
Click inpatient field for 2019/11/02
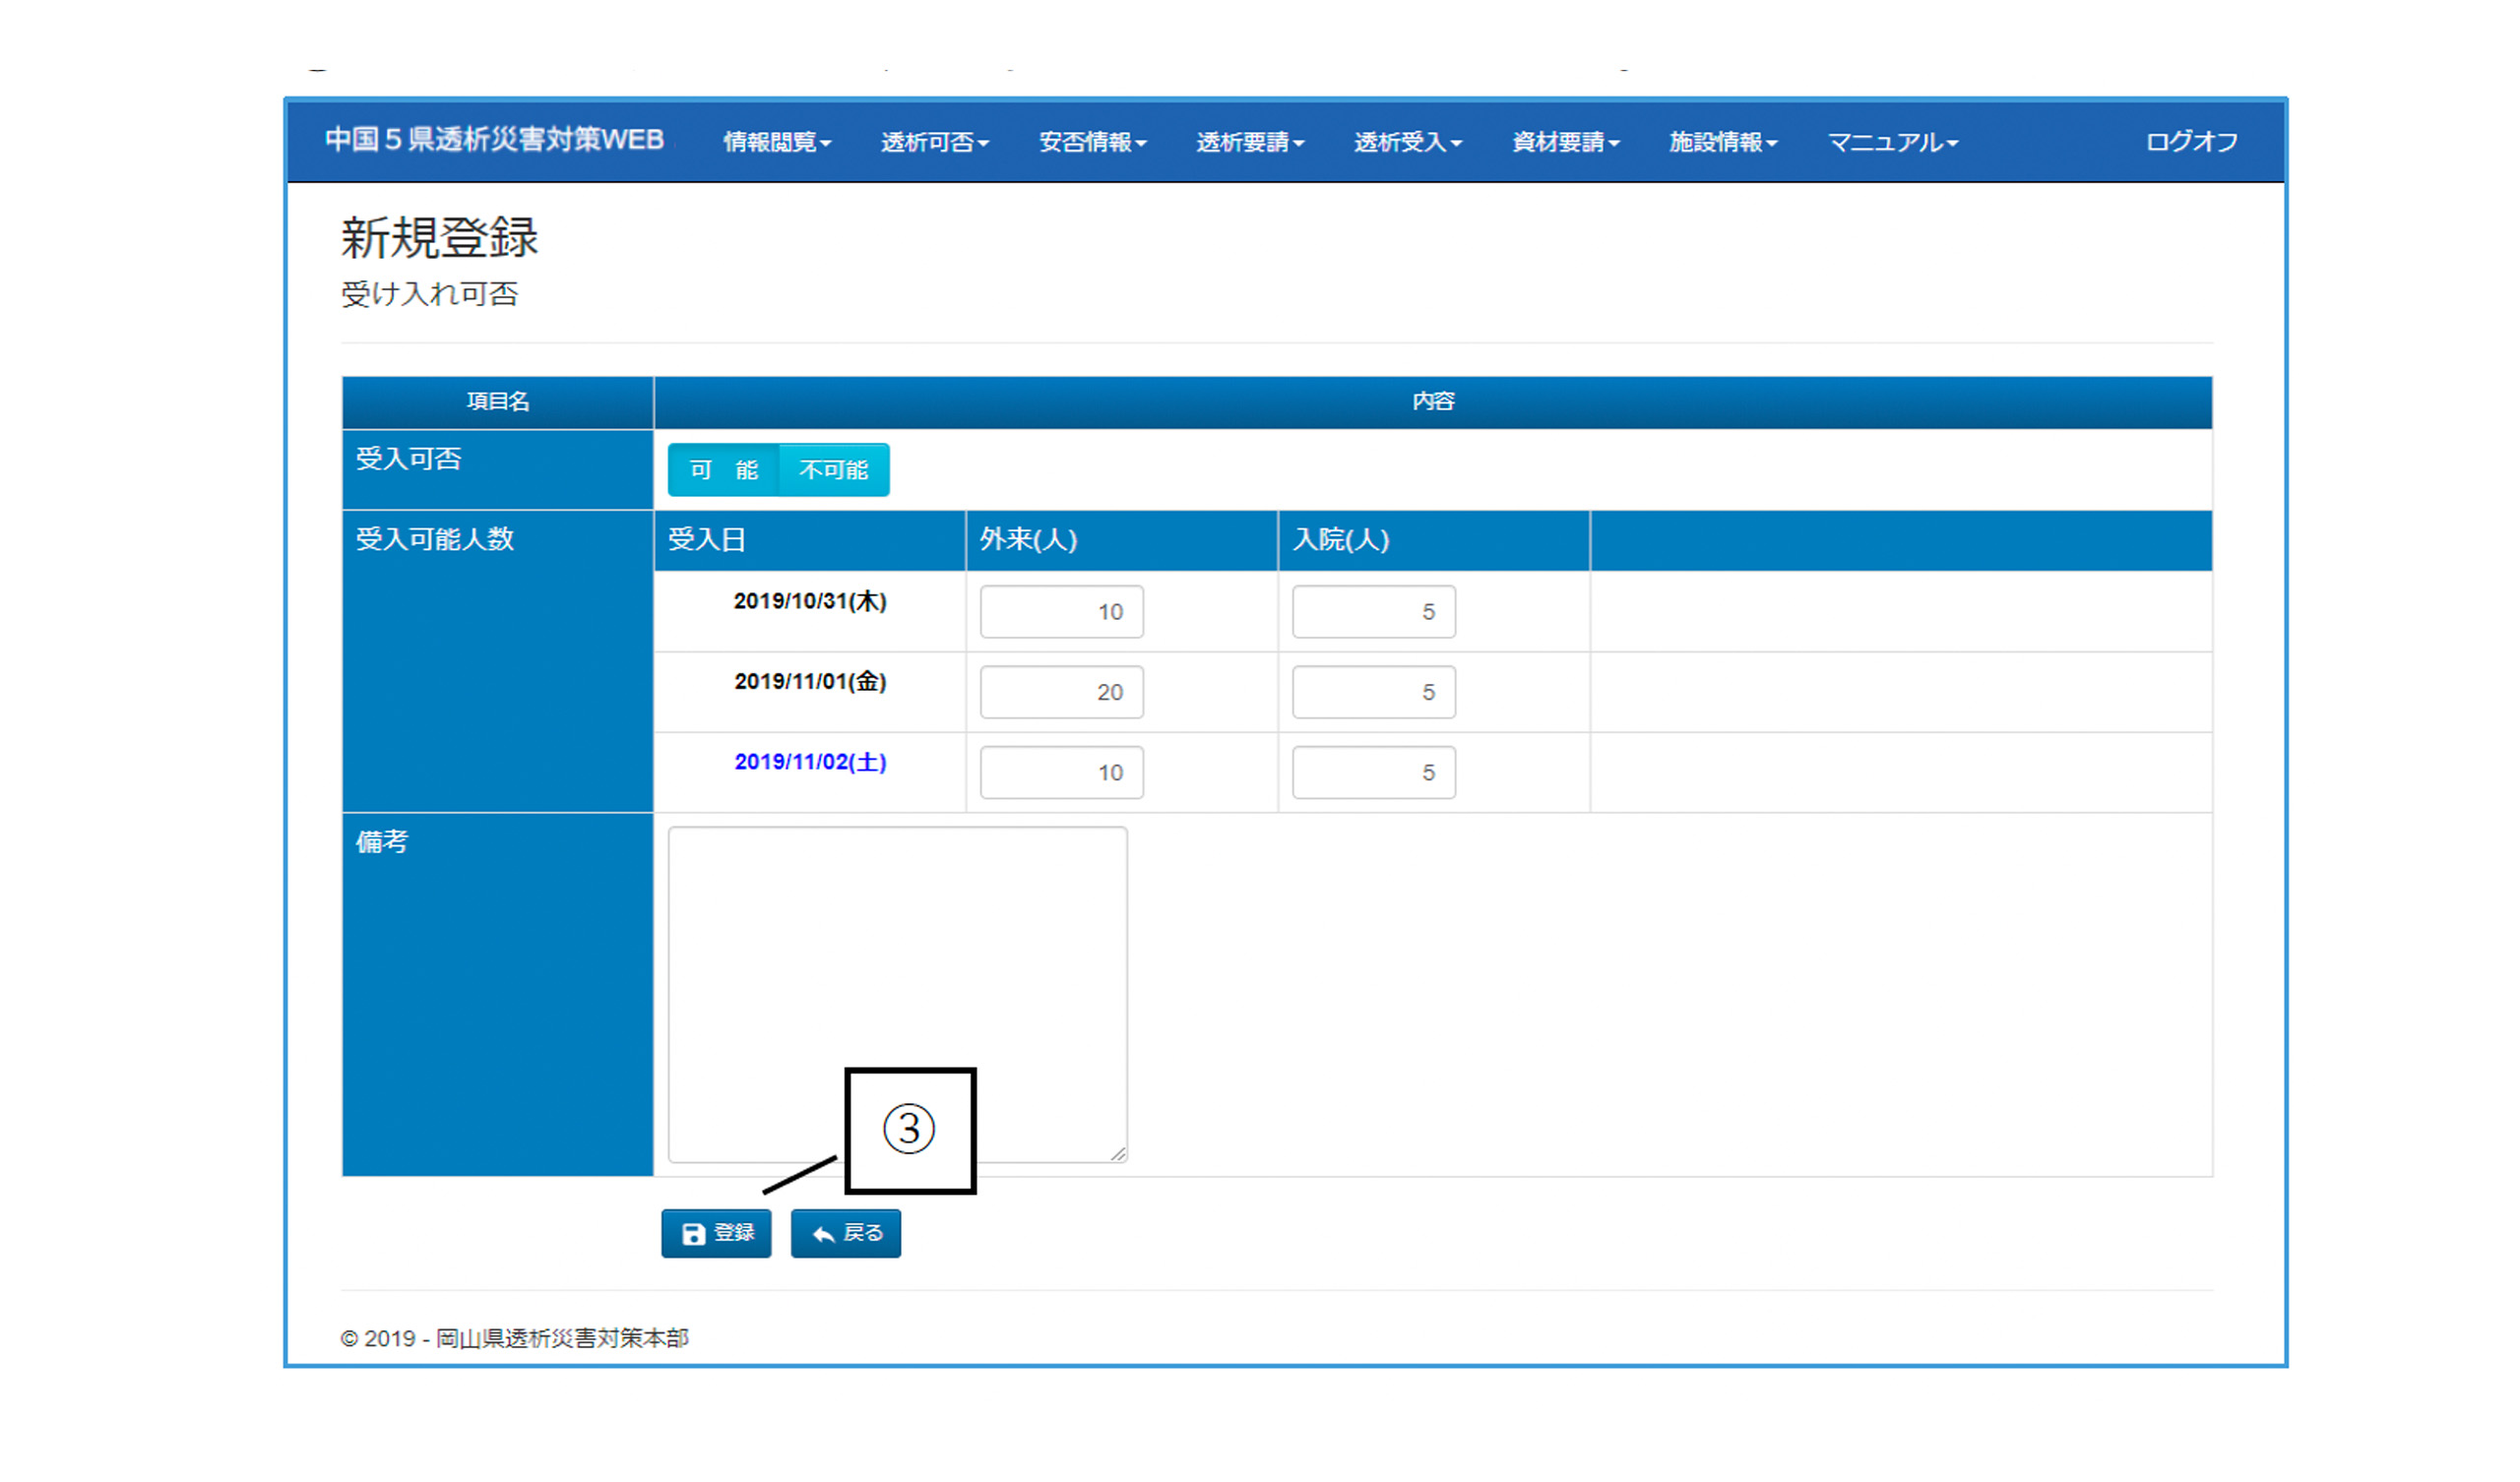pyautogui.click(x=1373, y=772)
